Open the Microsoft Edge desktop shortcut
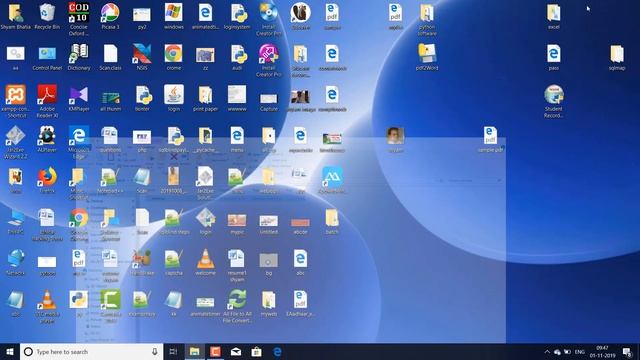 pos(79,142)
